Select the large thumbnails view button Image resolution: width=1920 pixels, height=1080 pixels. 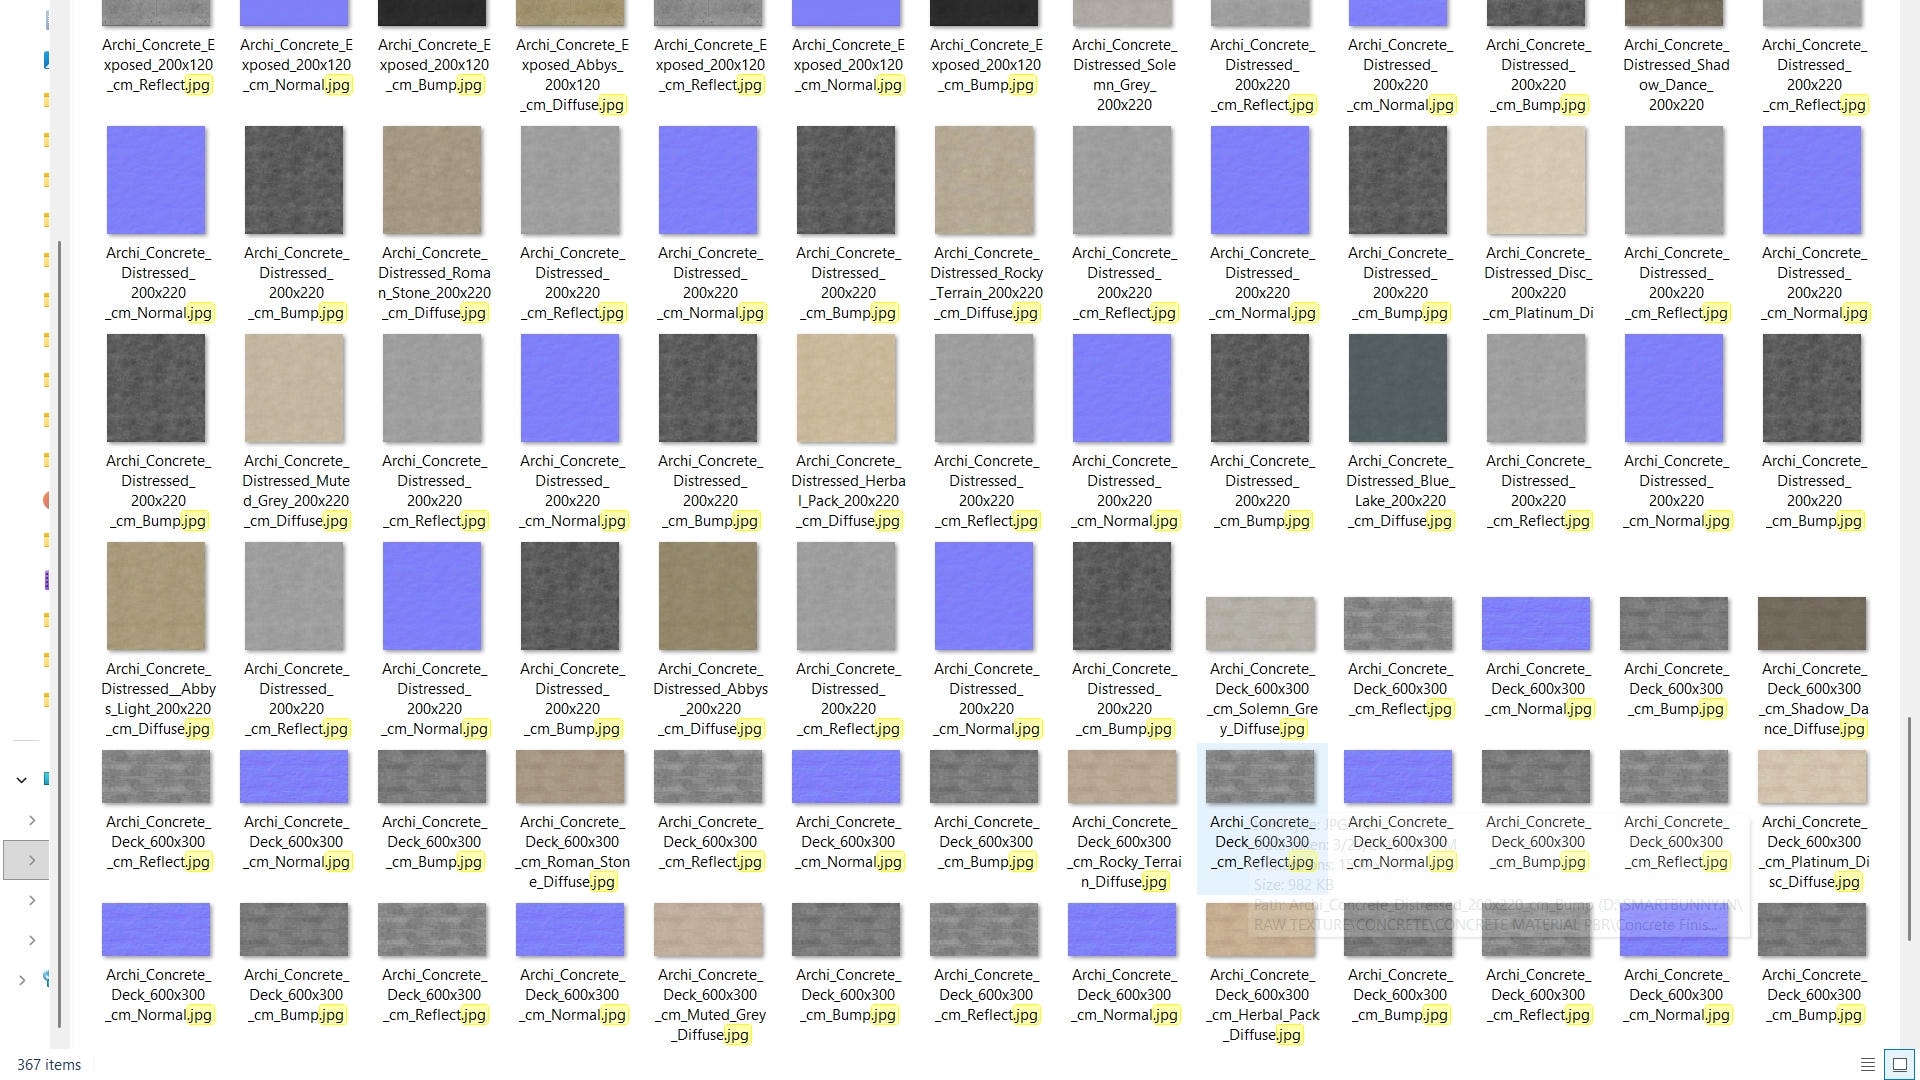(x=1899, y=1065)
